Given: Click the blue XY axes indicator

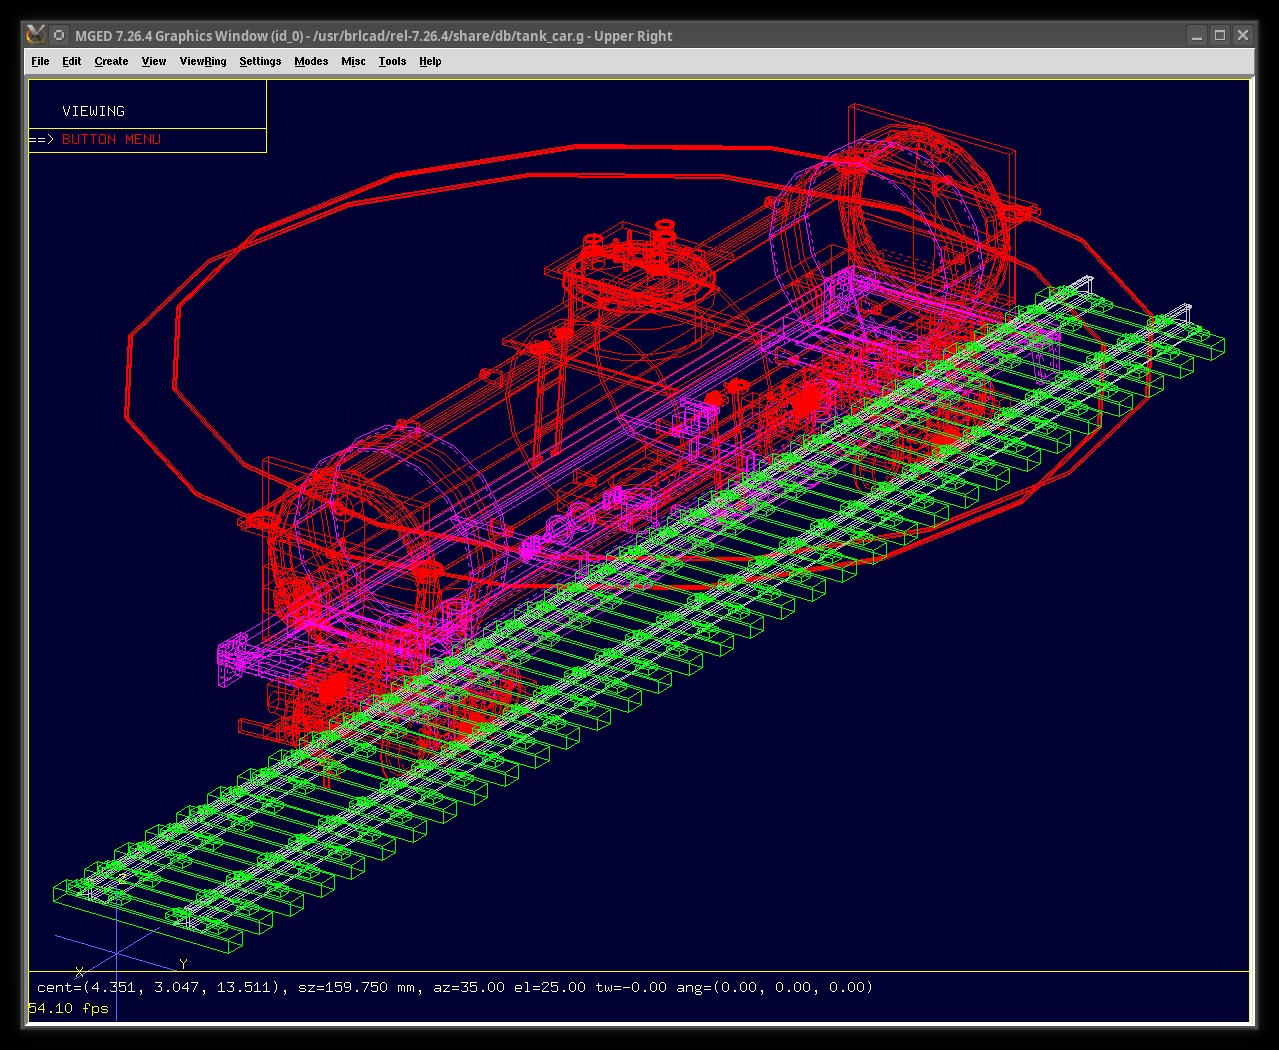Looking at the screenshot, I should 117,953.
